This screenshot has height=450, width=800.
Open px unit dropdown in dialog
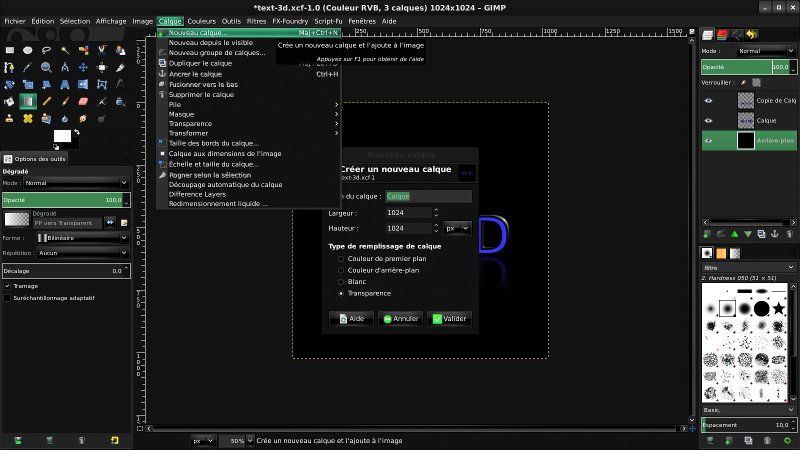click(x=457, y=228)
